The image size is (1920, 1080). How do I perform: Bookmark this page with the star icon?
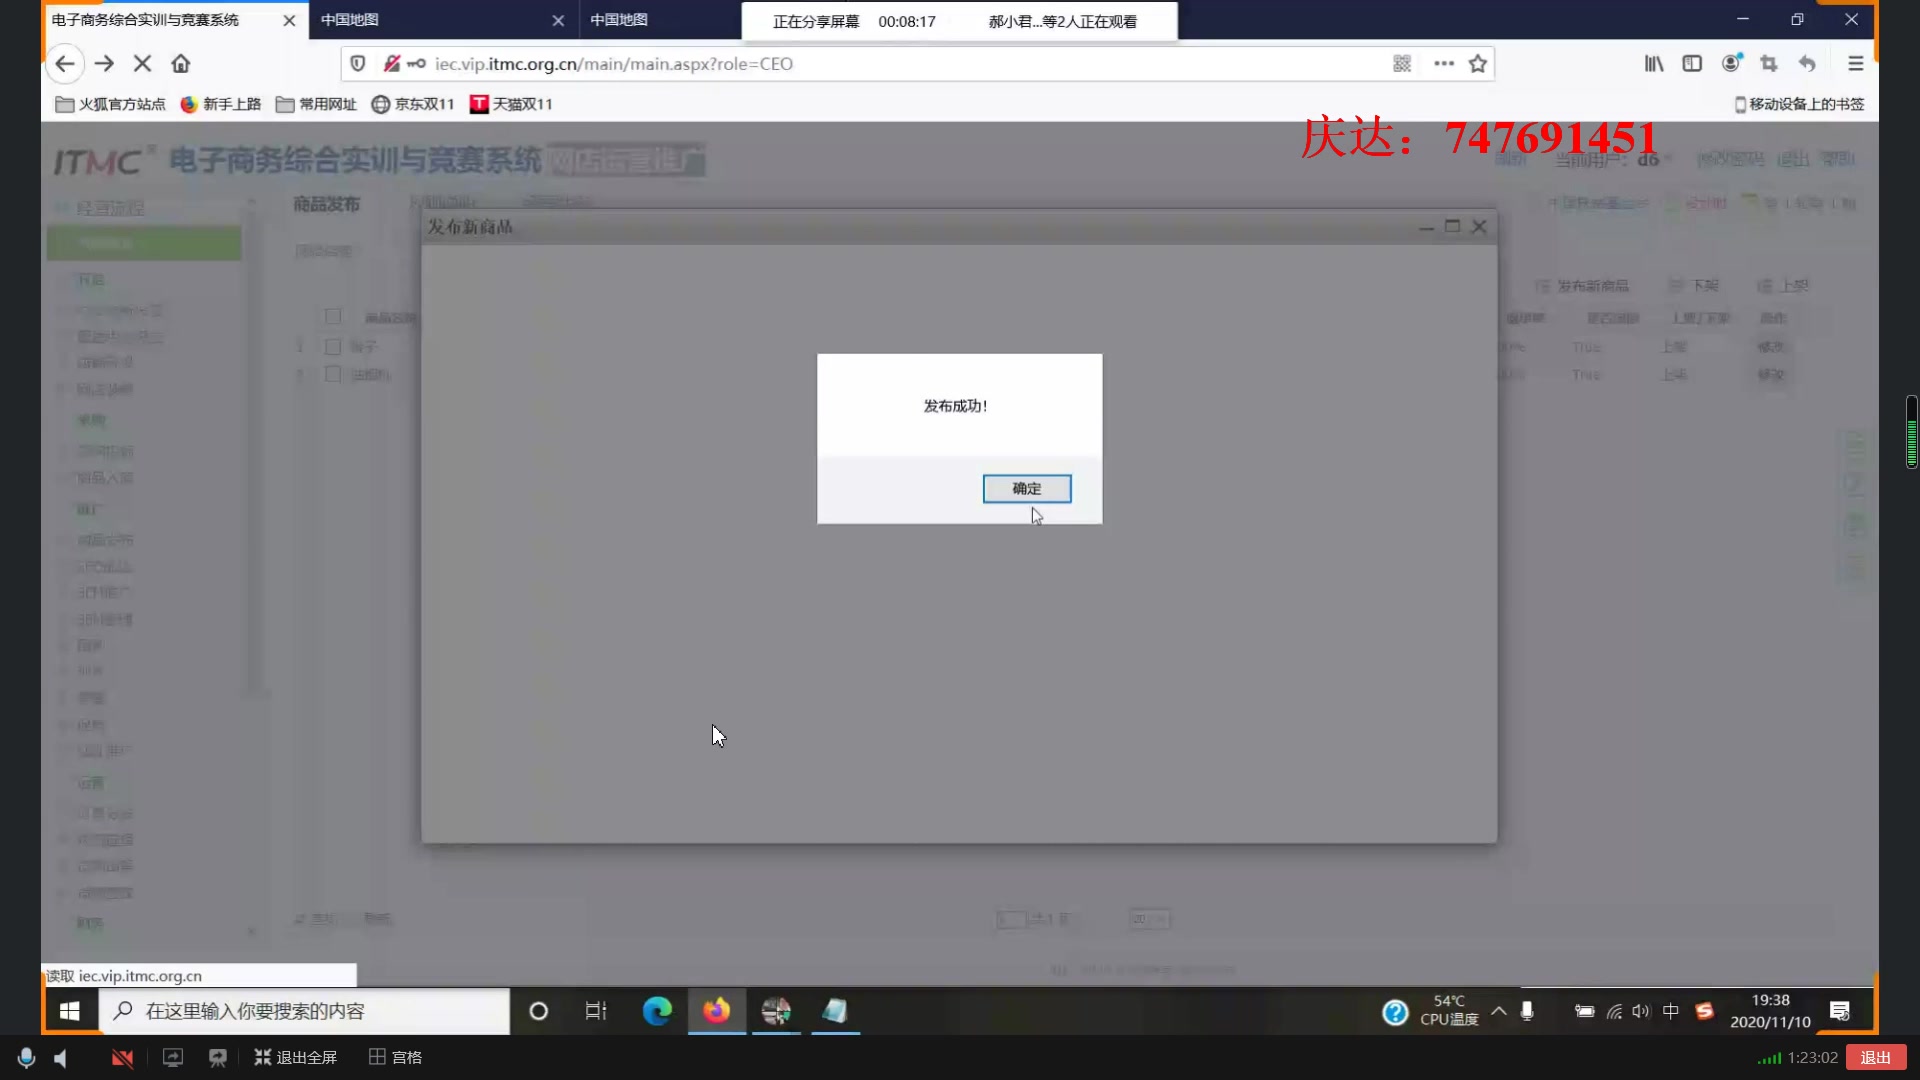1479,63
